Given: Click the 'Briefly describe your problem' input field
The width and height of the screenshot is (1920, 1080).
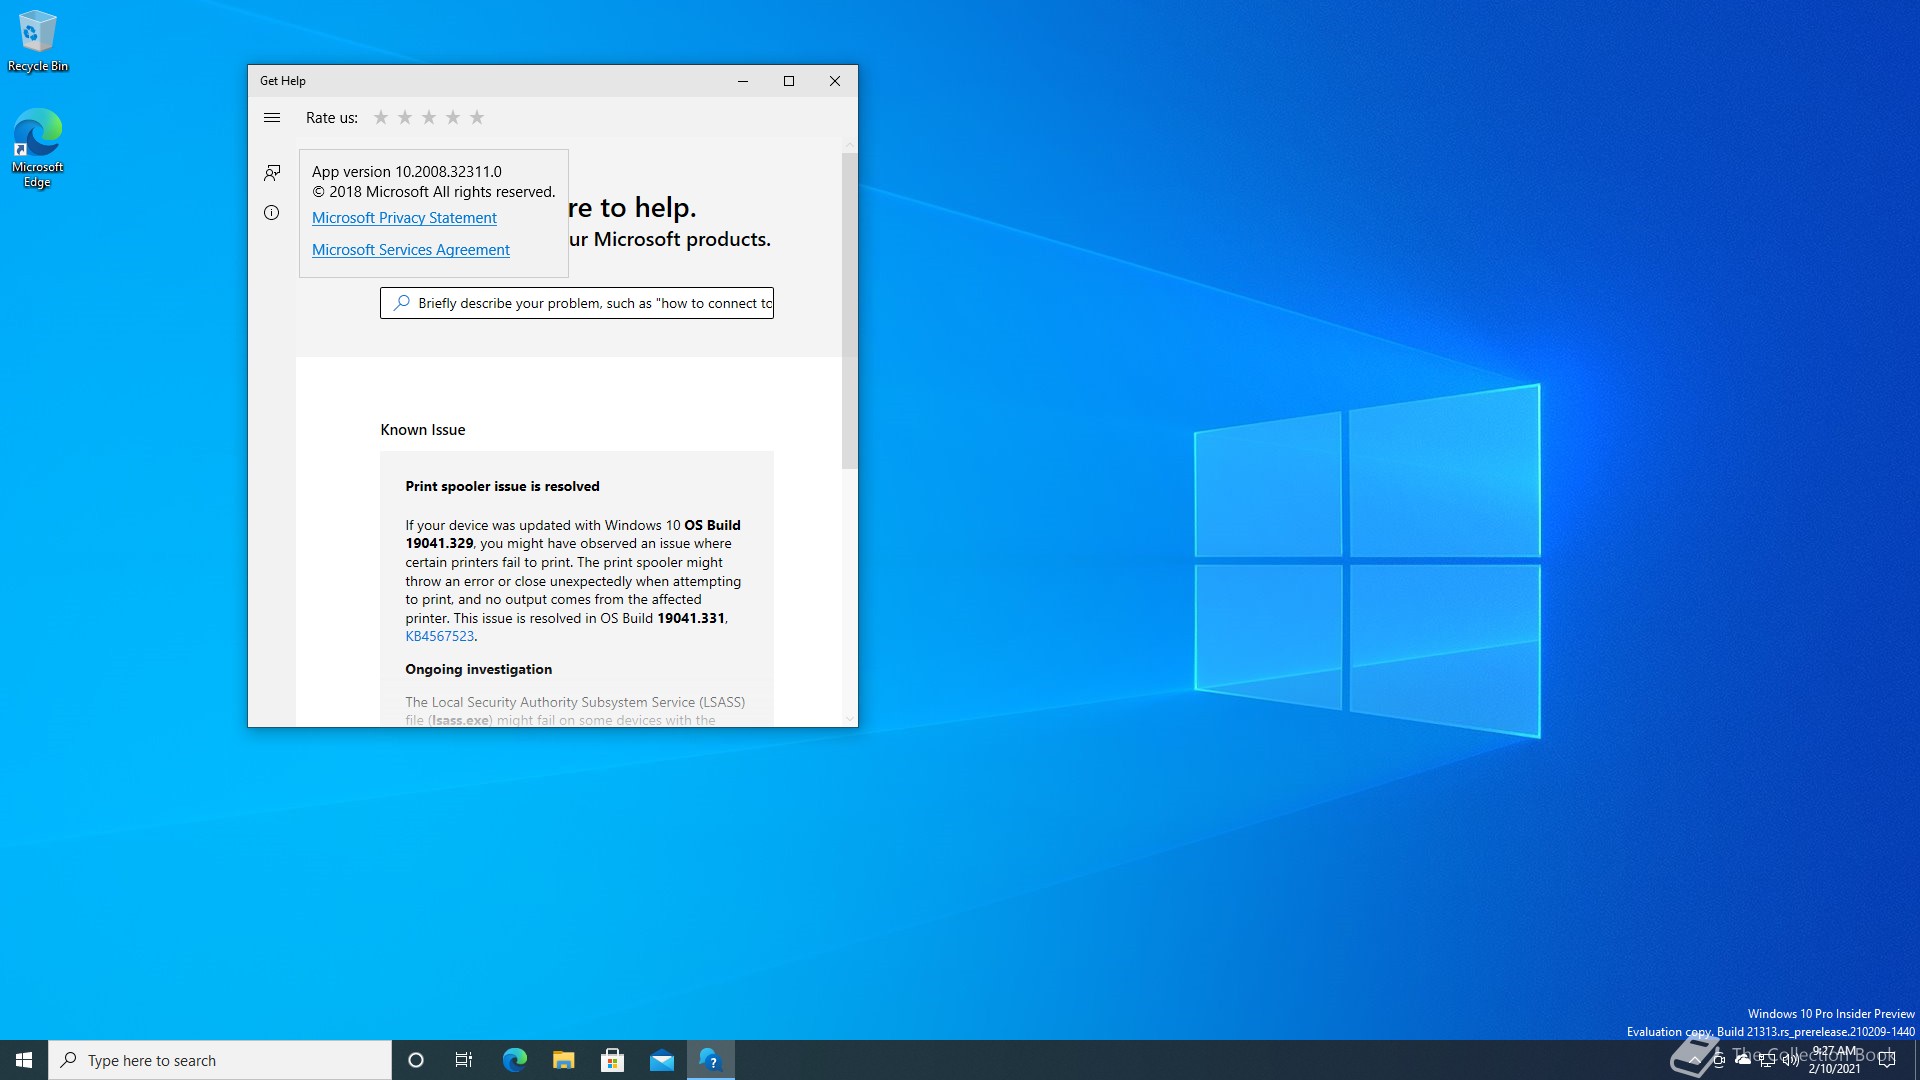Looking at the screenshot, I should tap(577, 303).
